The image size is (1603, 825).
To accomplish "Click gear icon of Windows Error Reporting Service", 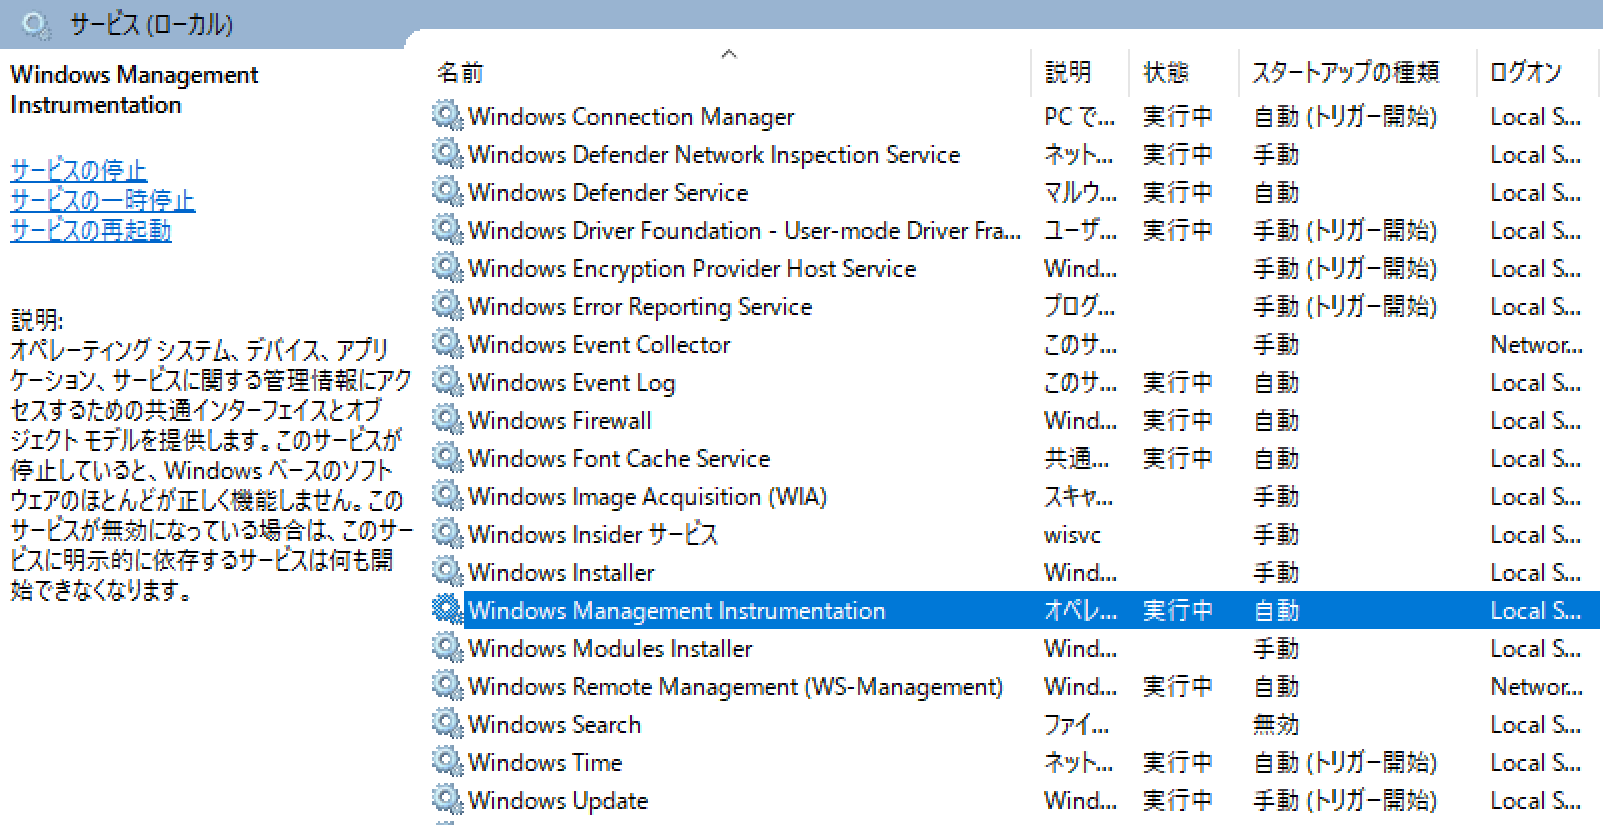I will (447, 306).
